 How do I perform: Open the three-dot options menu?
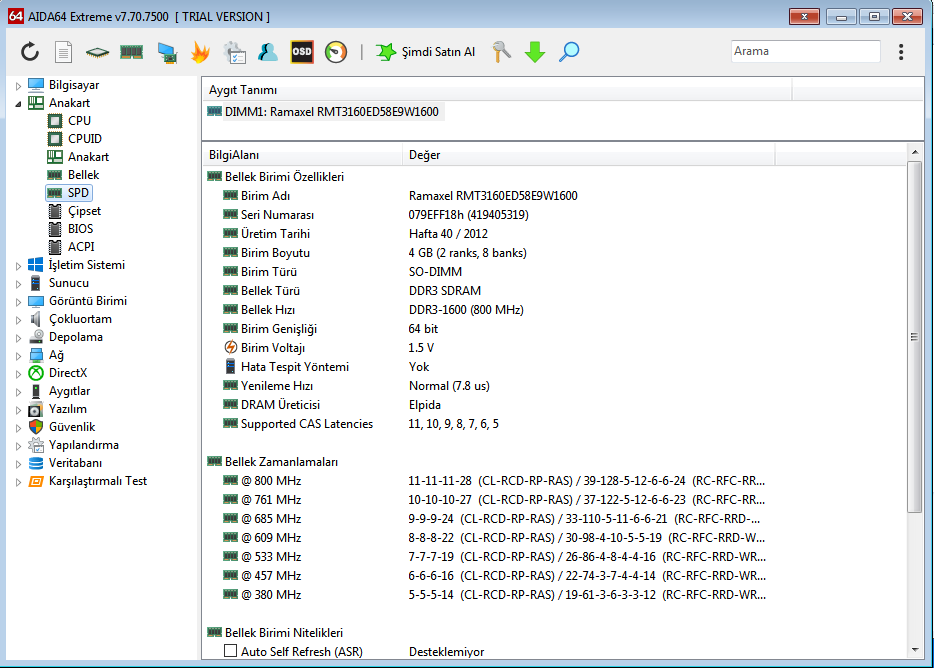tap(901, 52)
